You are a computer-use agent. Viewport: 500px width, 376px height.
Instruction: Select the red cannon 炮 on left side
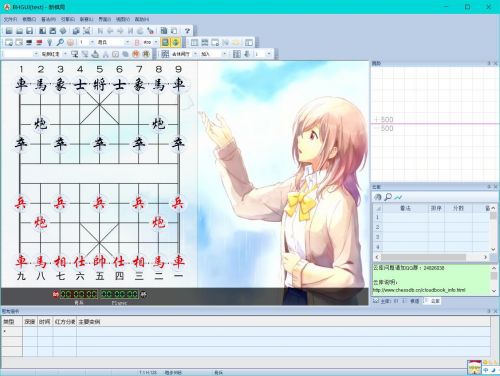click(40, 222)
